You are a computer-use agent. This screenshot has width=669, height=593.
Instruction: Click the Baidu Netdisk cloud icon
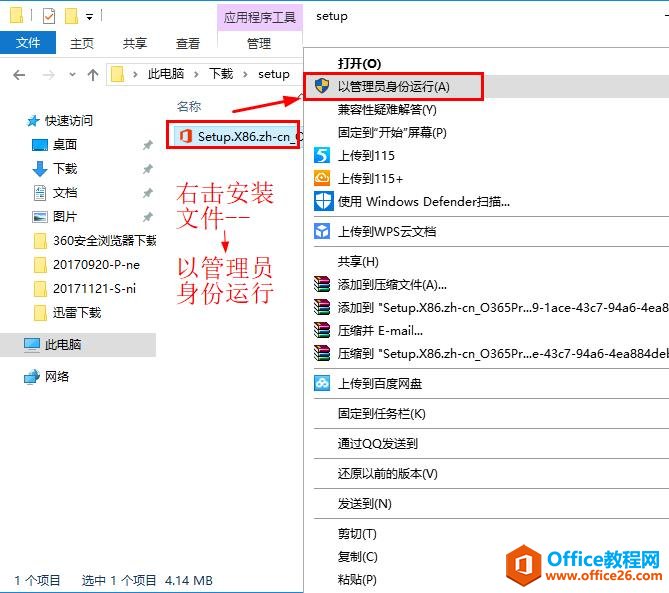[322, 383]
